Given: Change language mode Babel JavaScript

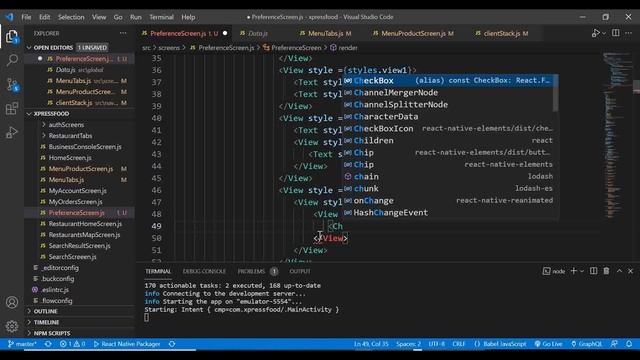Looking at the screenshot, I should 500,344.
